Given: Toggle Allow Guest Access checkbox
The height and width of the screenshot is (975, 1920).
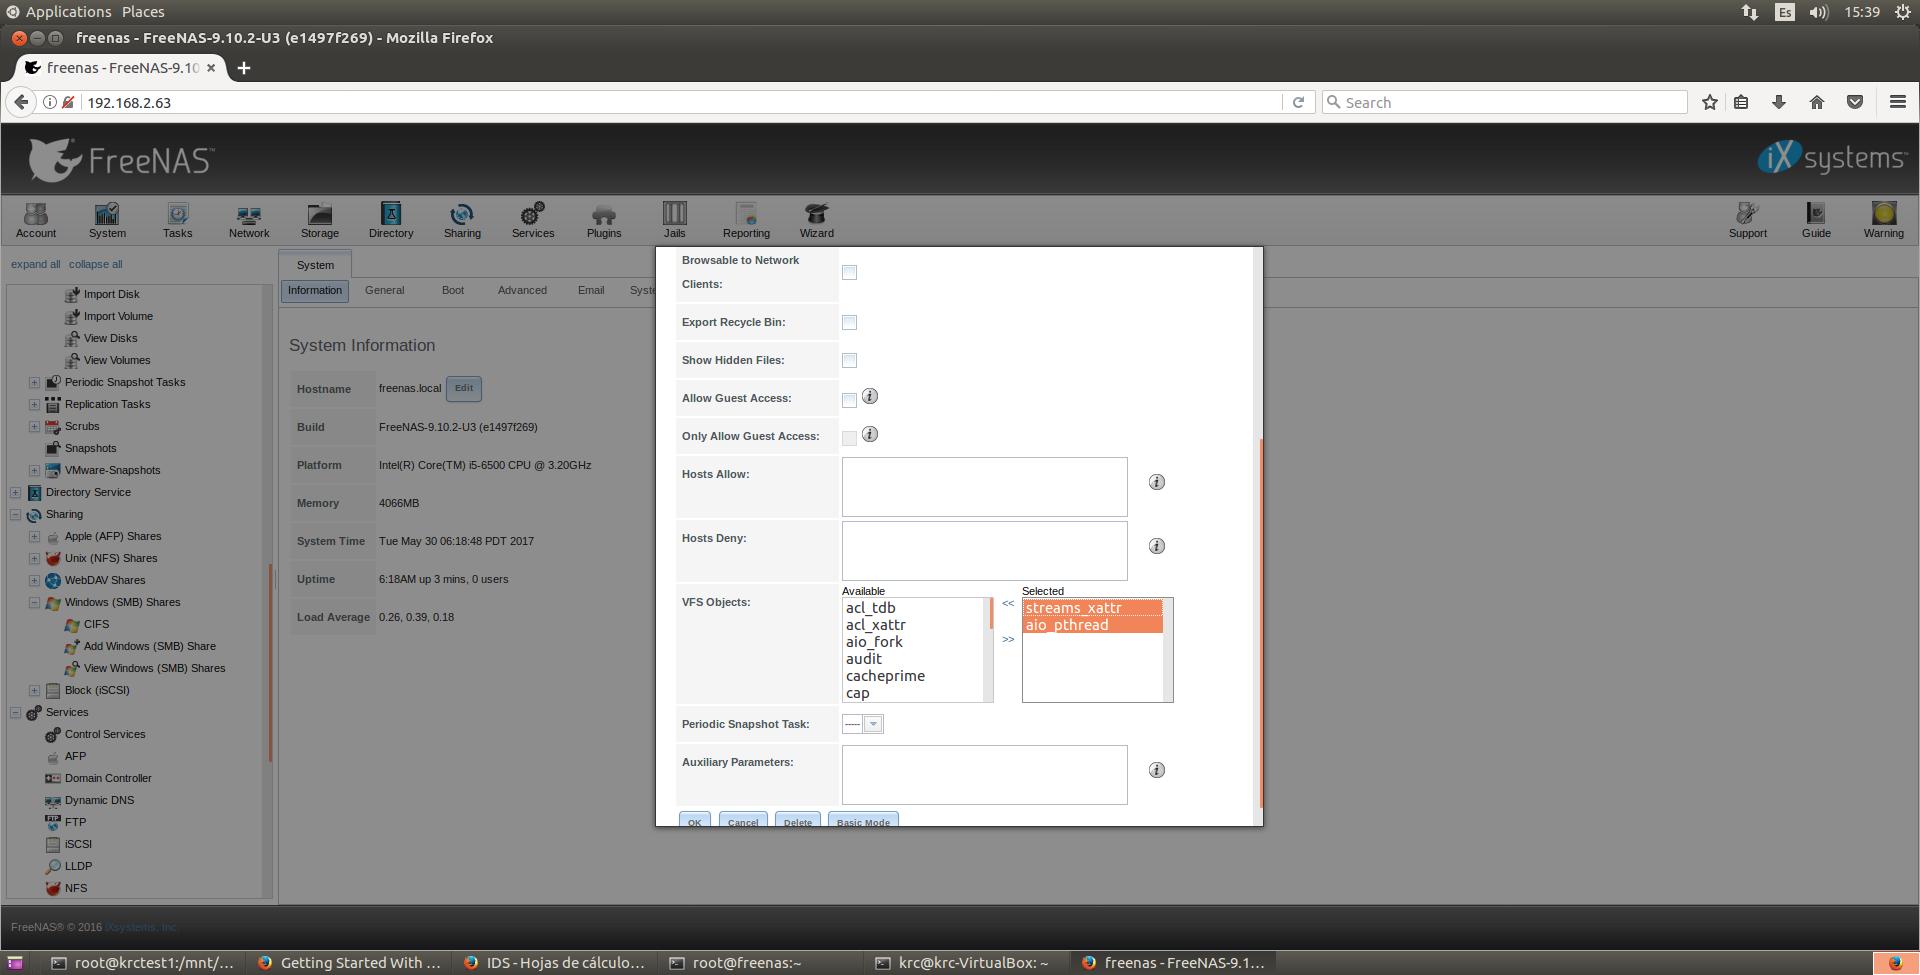Looking at the screenshot, I should (849, 400).
